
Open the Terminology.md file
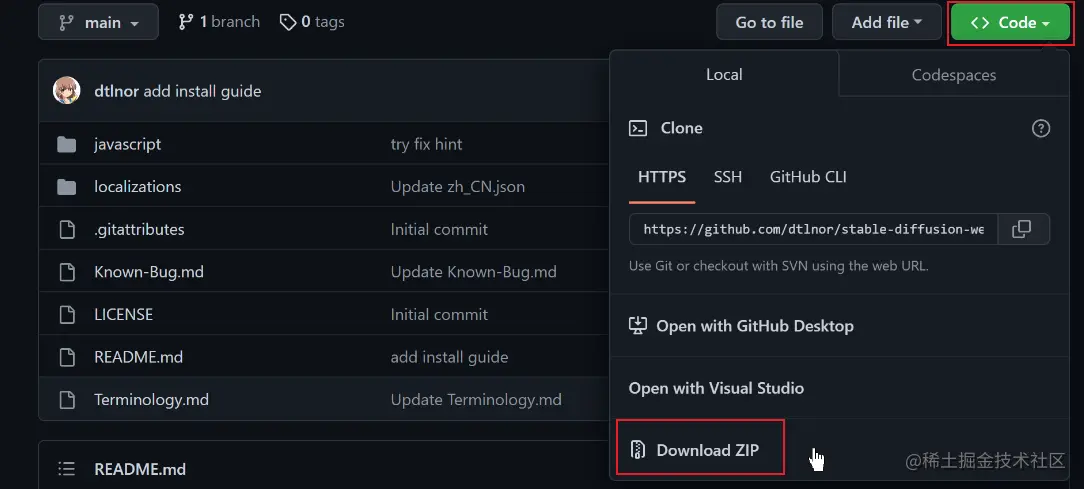(151, 400)
